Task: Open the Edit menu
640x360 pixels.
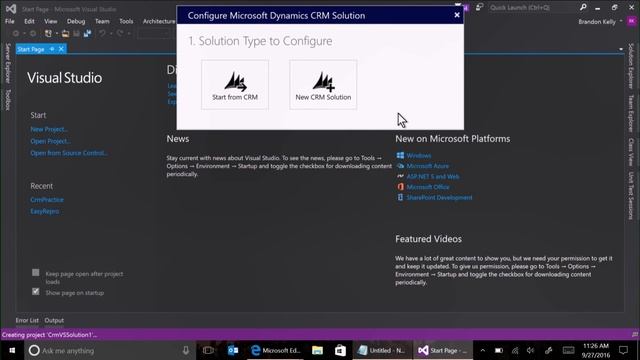Action: (x=29, y=21)
